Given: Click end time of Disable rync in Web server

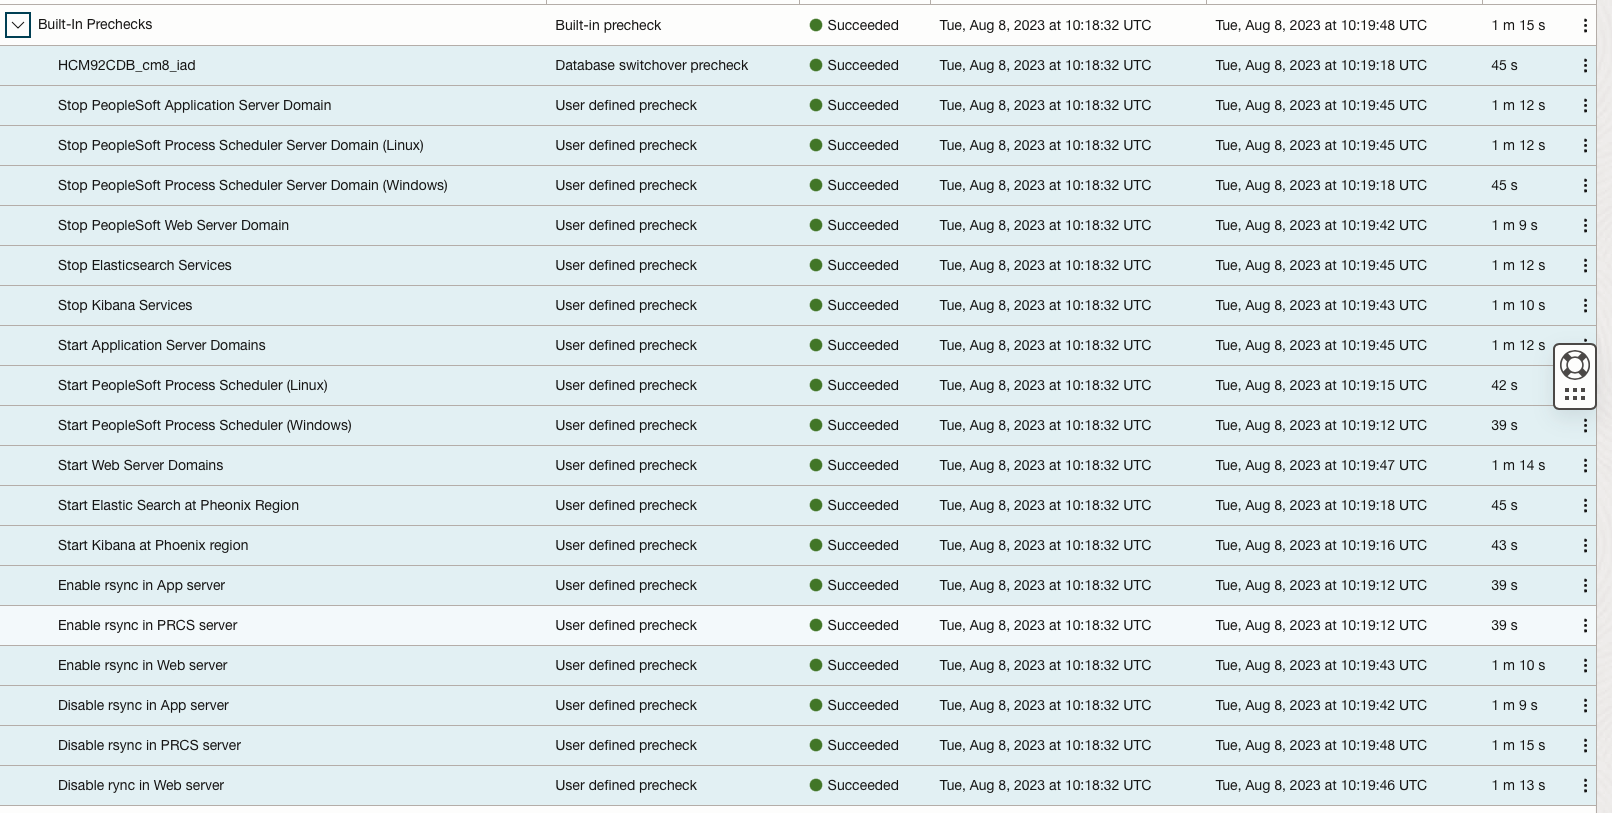Looking at the screenshot, I should (x=1321, y=785).
